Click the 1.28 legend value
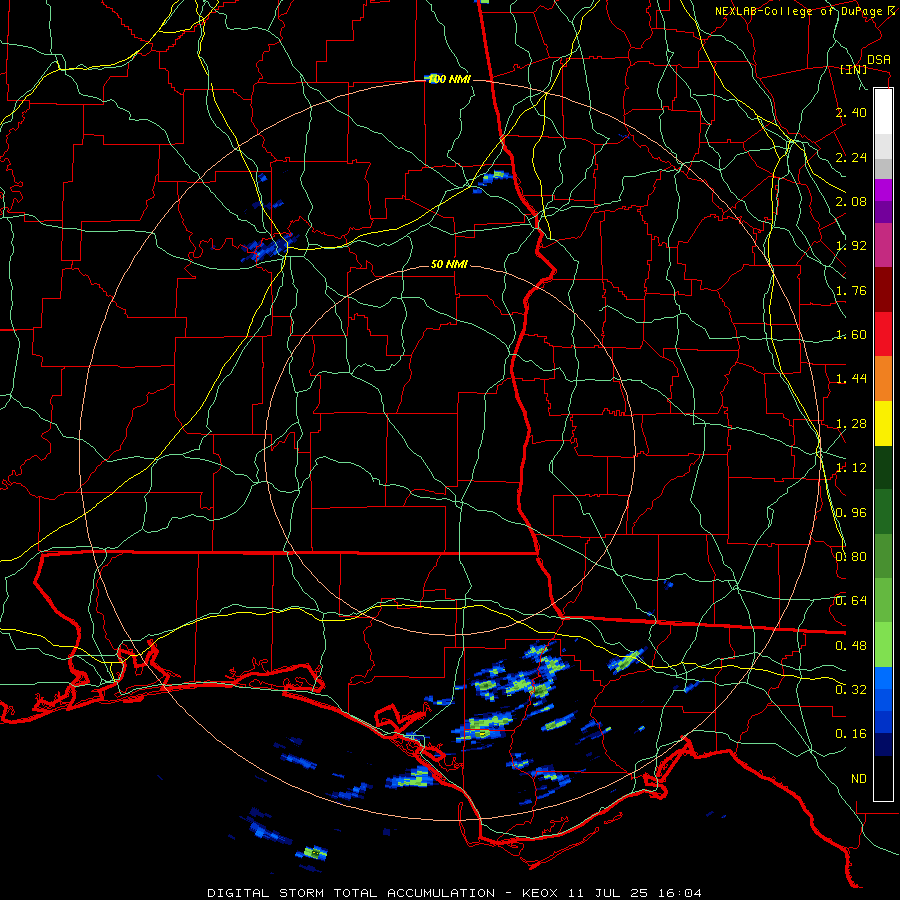The height and width of the screenshot is (900, 900). 851,424
